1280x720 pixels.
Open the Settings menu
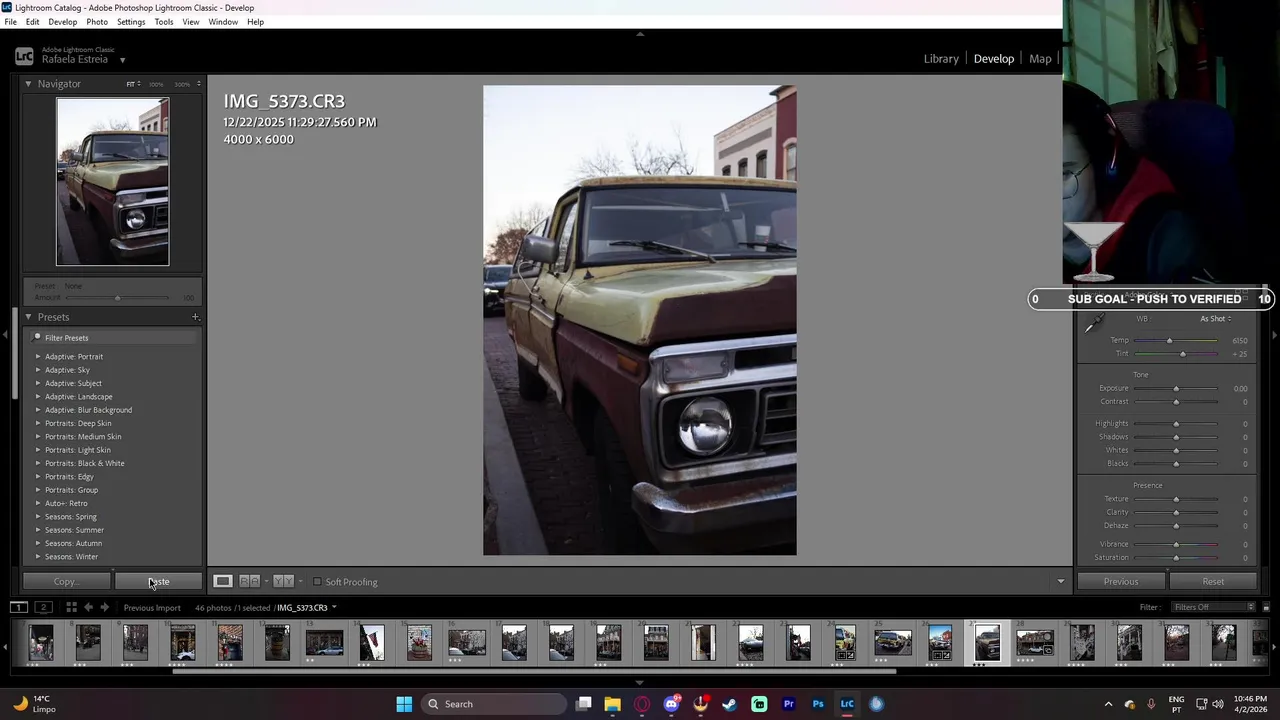point(131,22)
